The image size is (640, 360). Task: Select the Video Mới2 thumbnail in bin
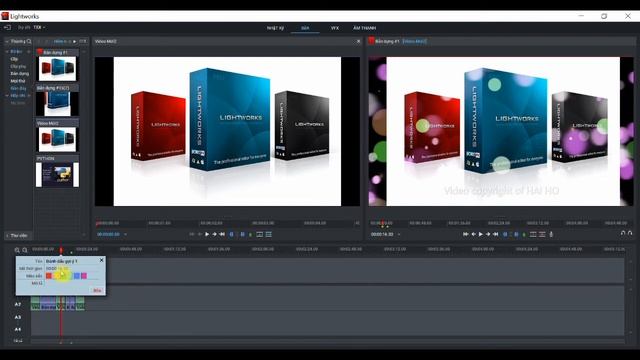pos(57,139)
